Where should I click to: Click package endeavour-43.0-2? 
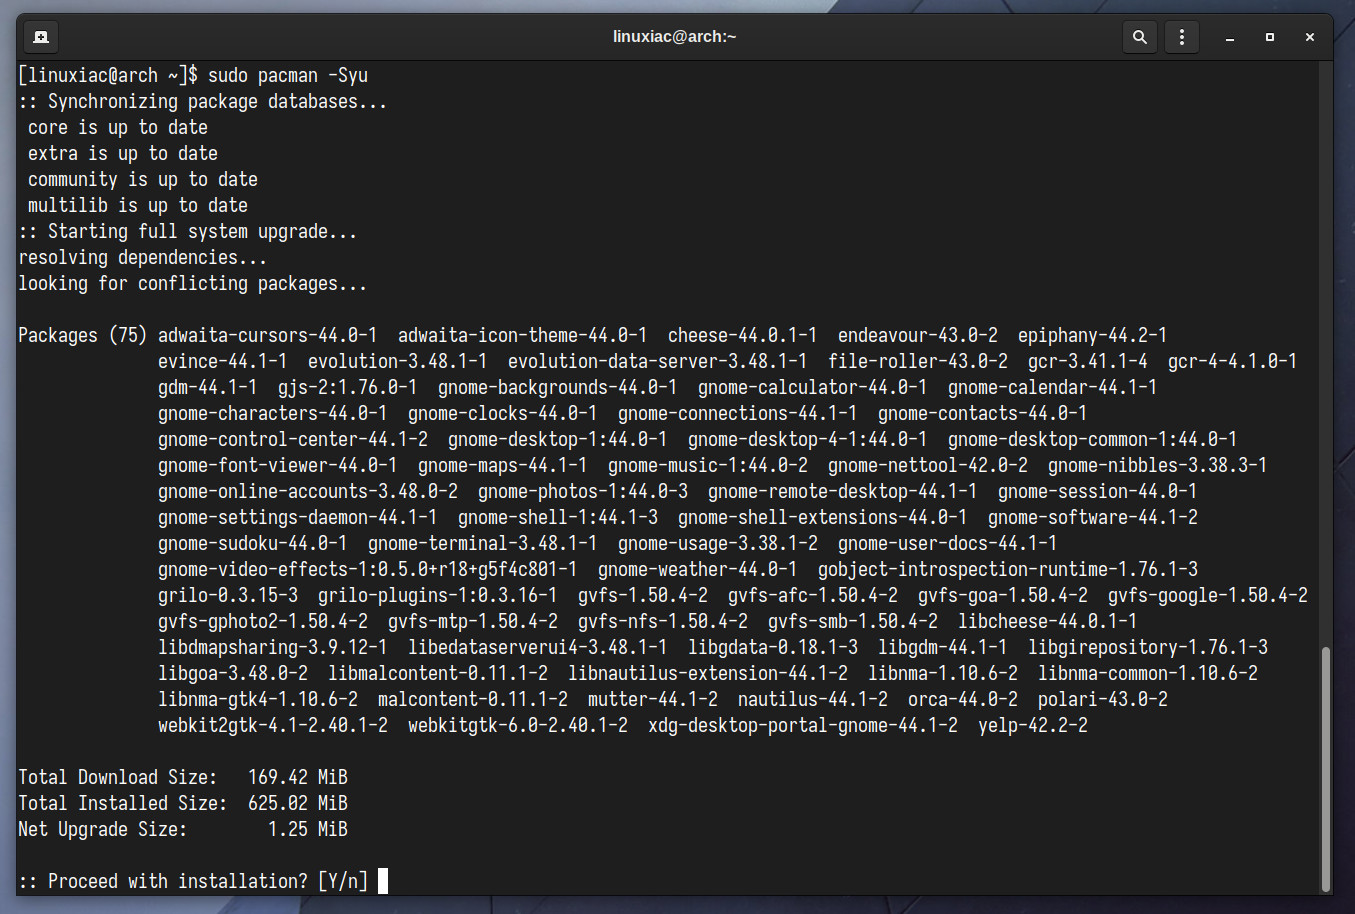[918, 336]
